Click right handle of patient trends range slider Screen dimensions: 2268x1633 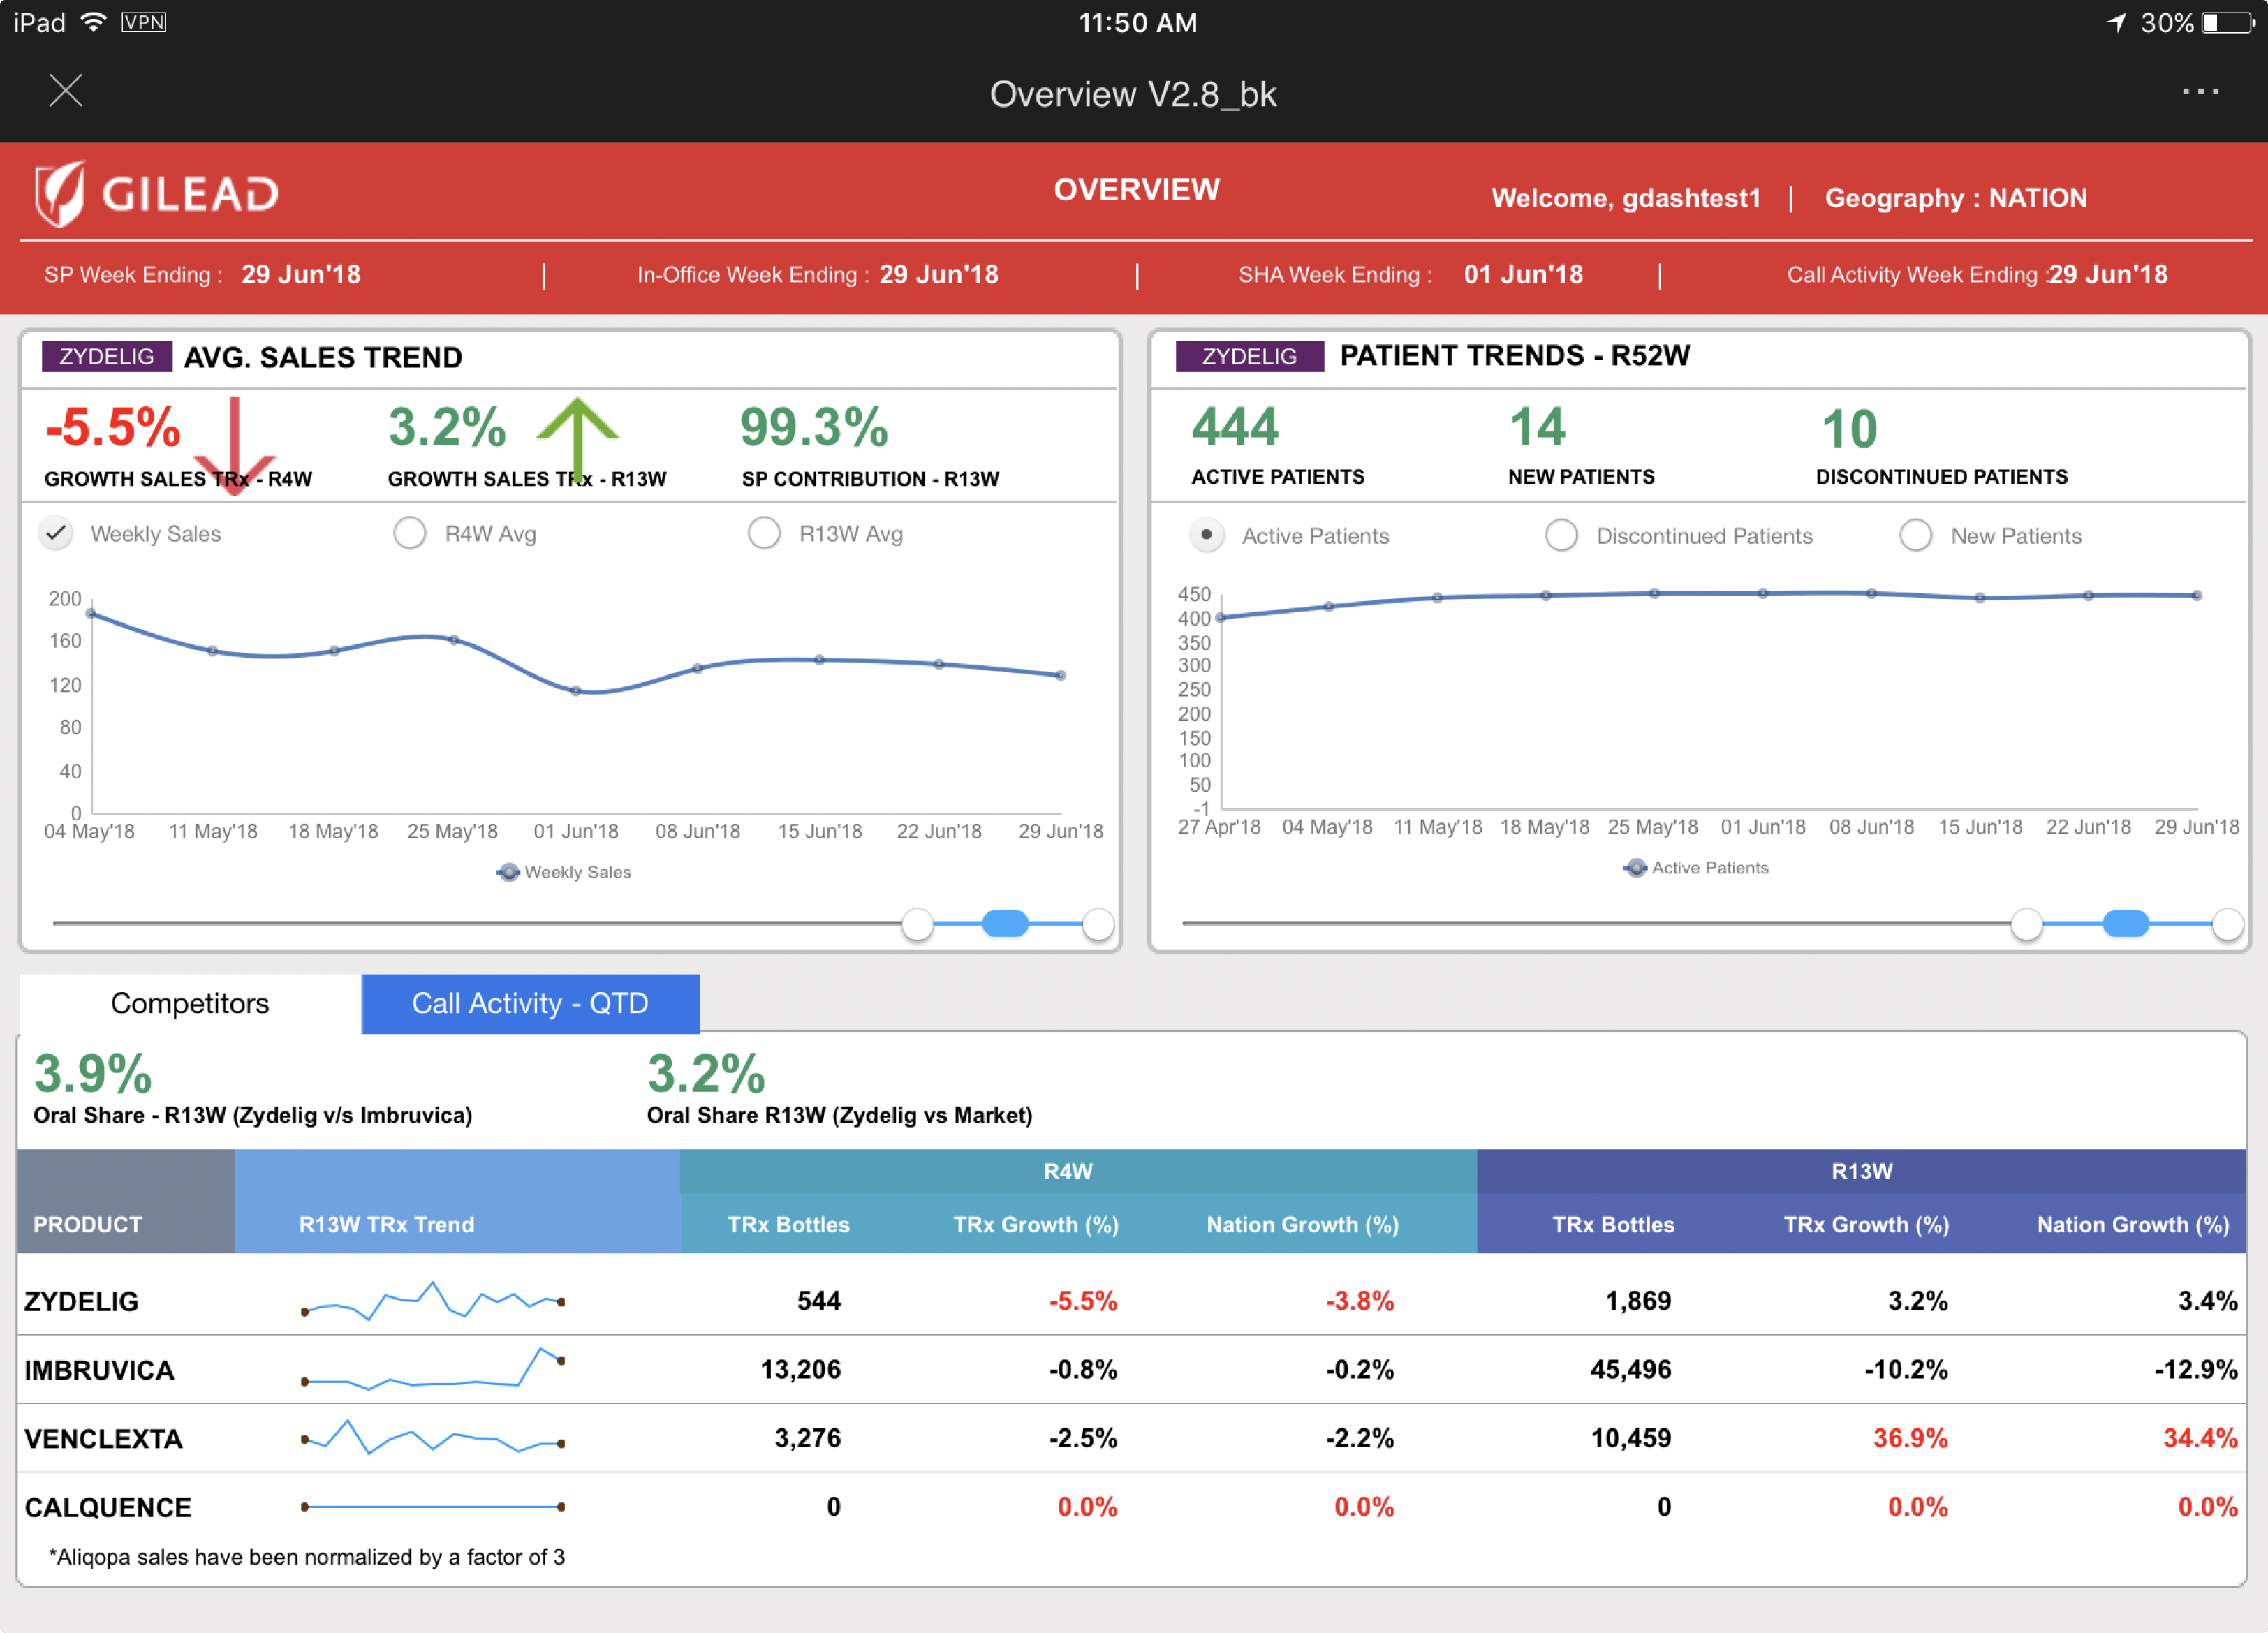2227,924
